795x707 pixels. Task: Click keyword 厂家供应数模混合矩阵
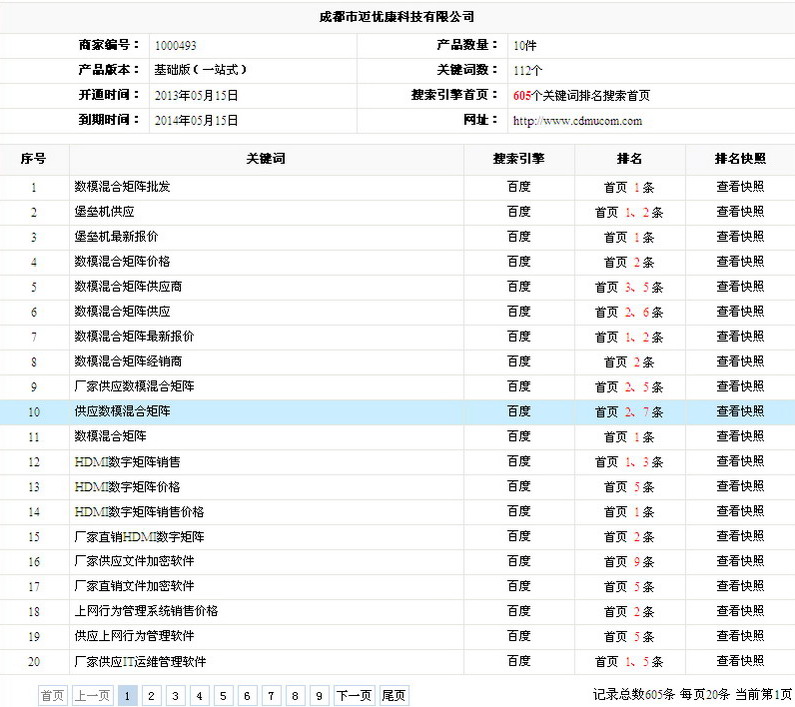tap(134, 386)
